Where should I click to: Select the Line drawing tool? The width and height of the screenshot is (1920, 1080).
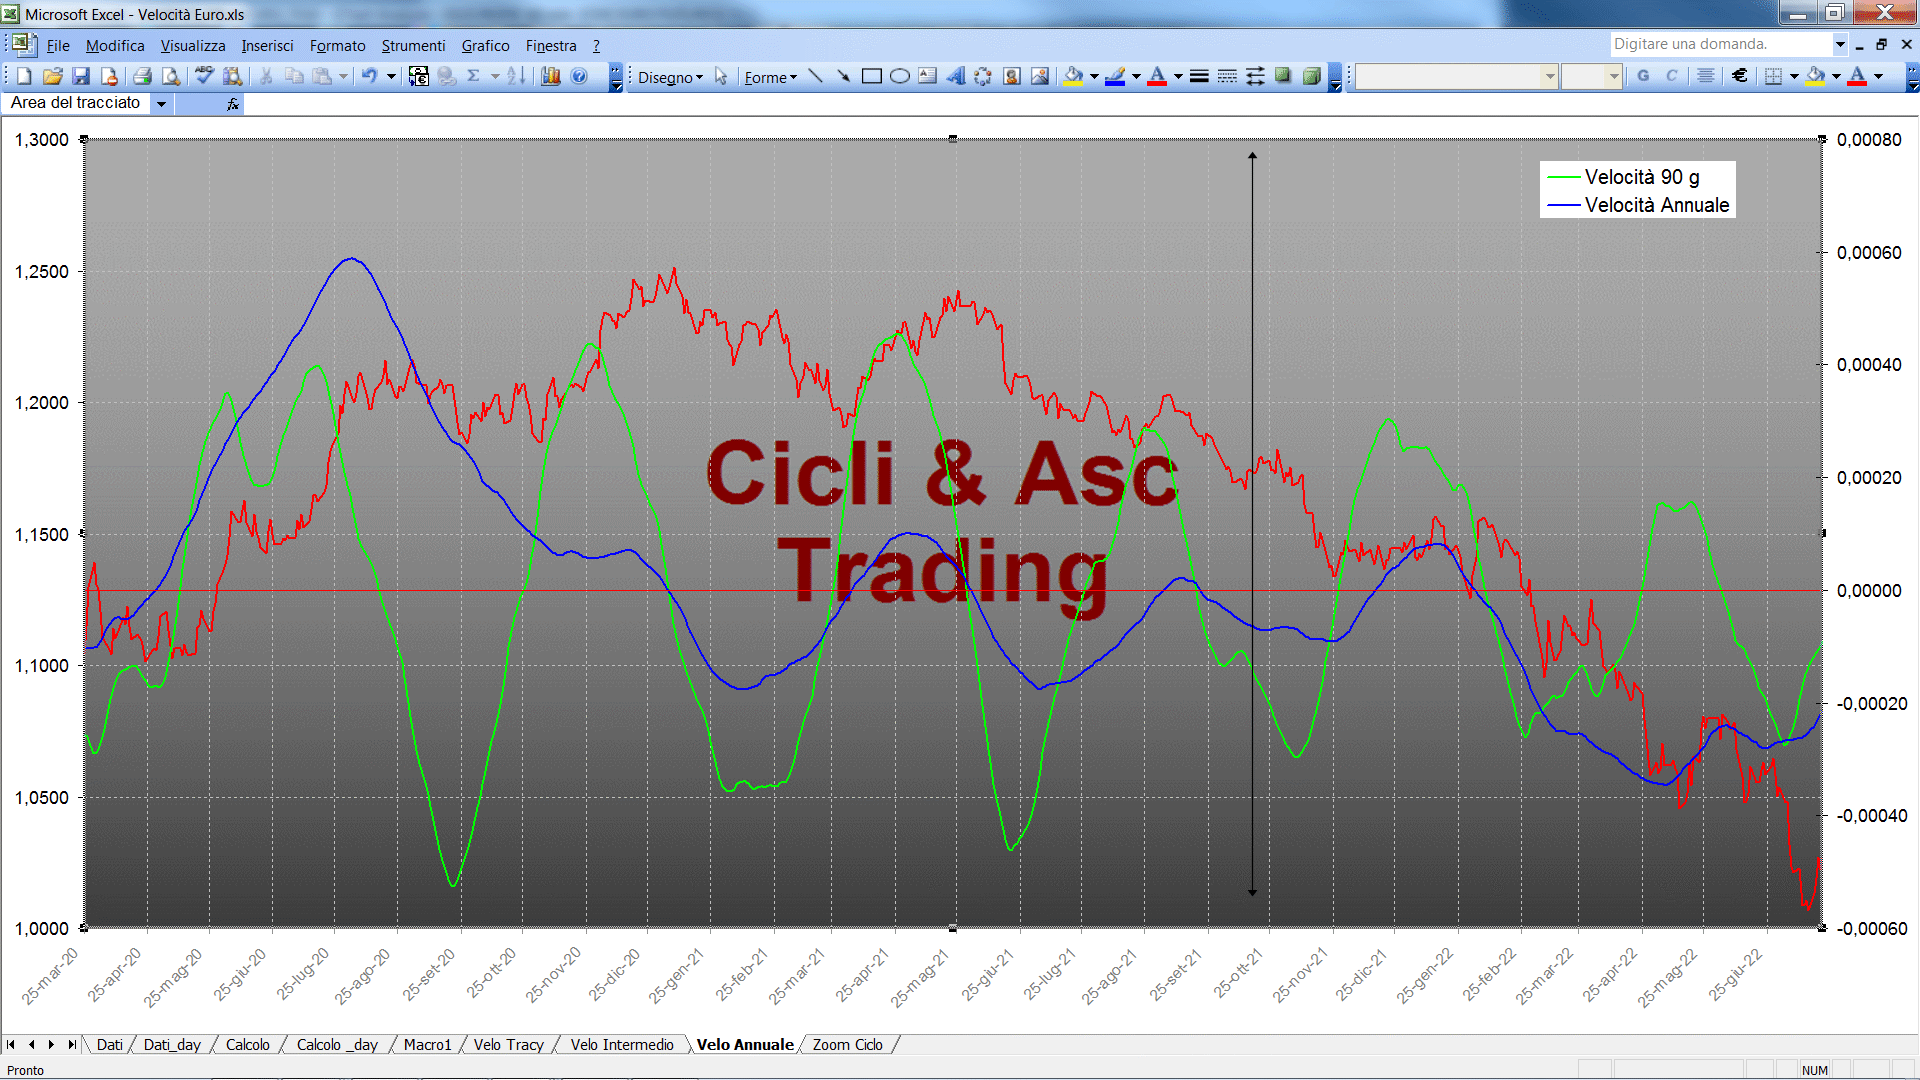pyautogui.click(x=816, y=76)
